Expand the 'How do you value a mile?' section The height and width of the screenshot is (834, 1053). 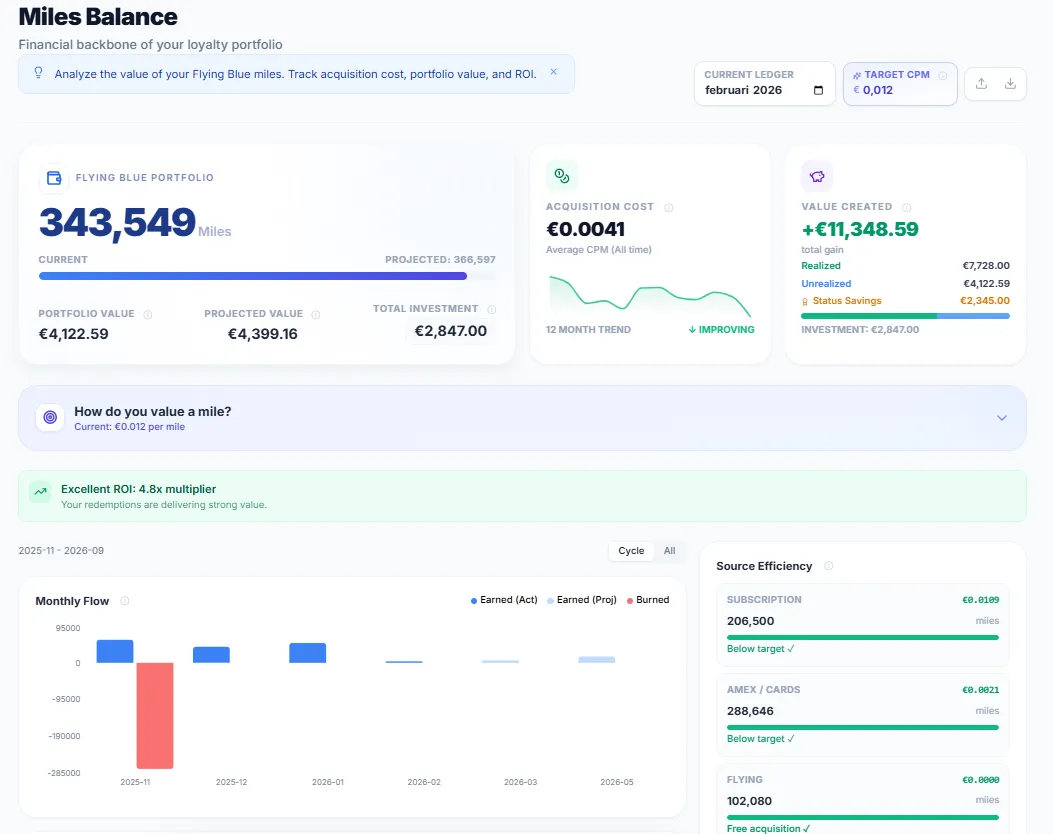[x=1001, y=417]
